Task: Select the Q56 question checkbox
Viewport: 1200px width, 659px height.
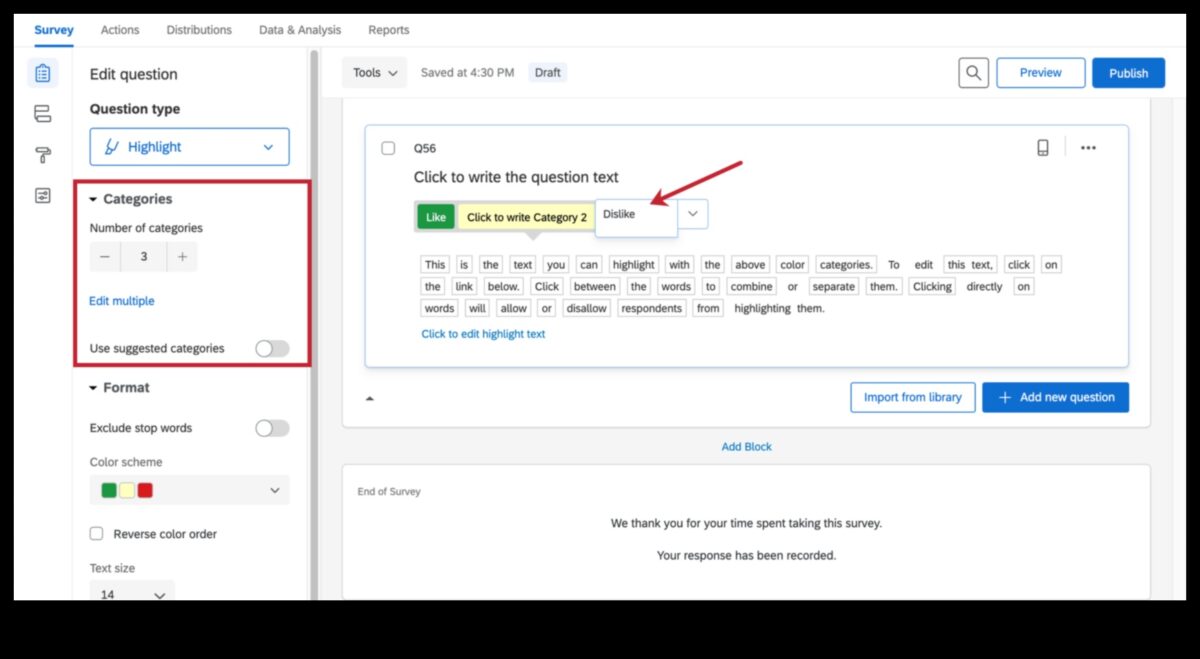Action: coord(388,148)
